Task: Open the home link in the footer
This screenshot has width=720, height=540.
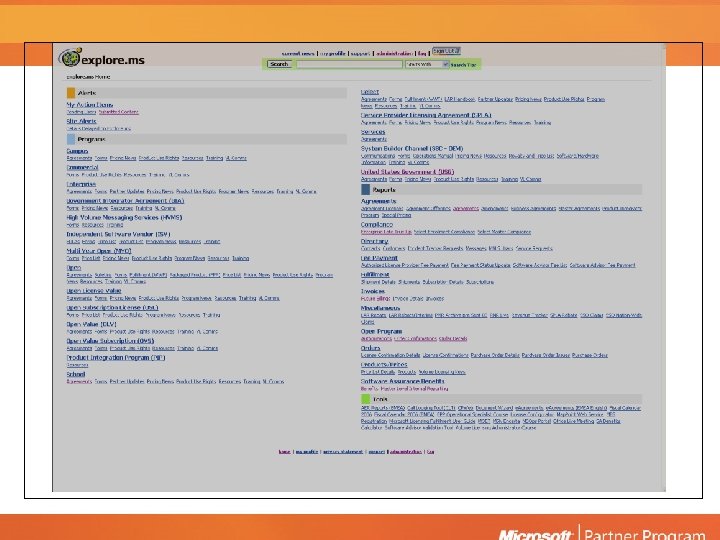Action: pyautogui.click(x=284, y=452)
